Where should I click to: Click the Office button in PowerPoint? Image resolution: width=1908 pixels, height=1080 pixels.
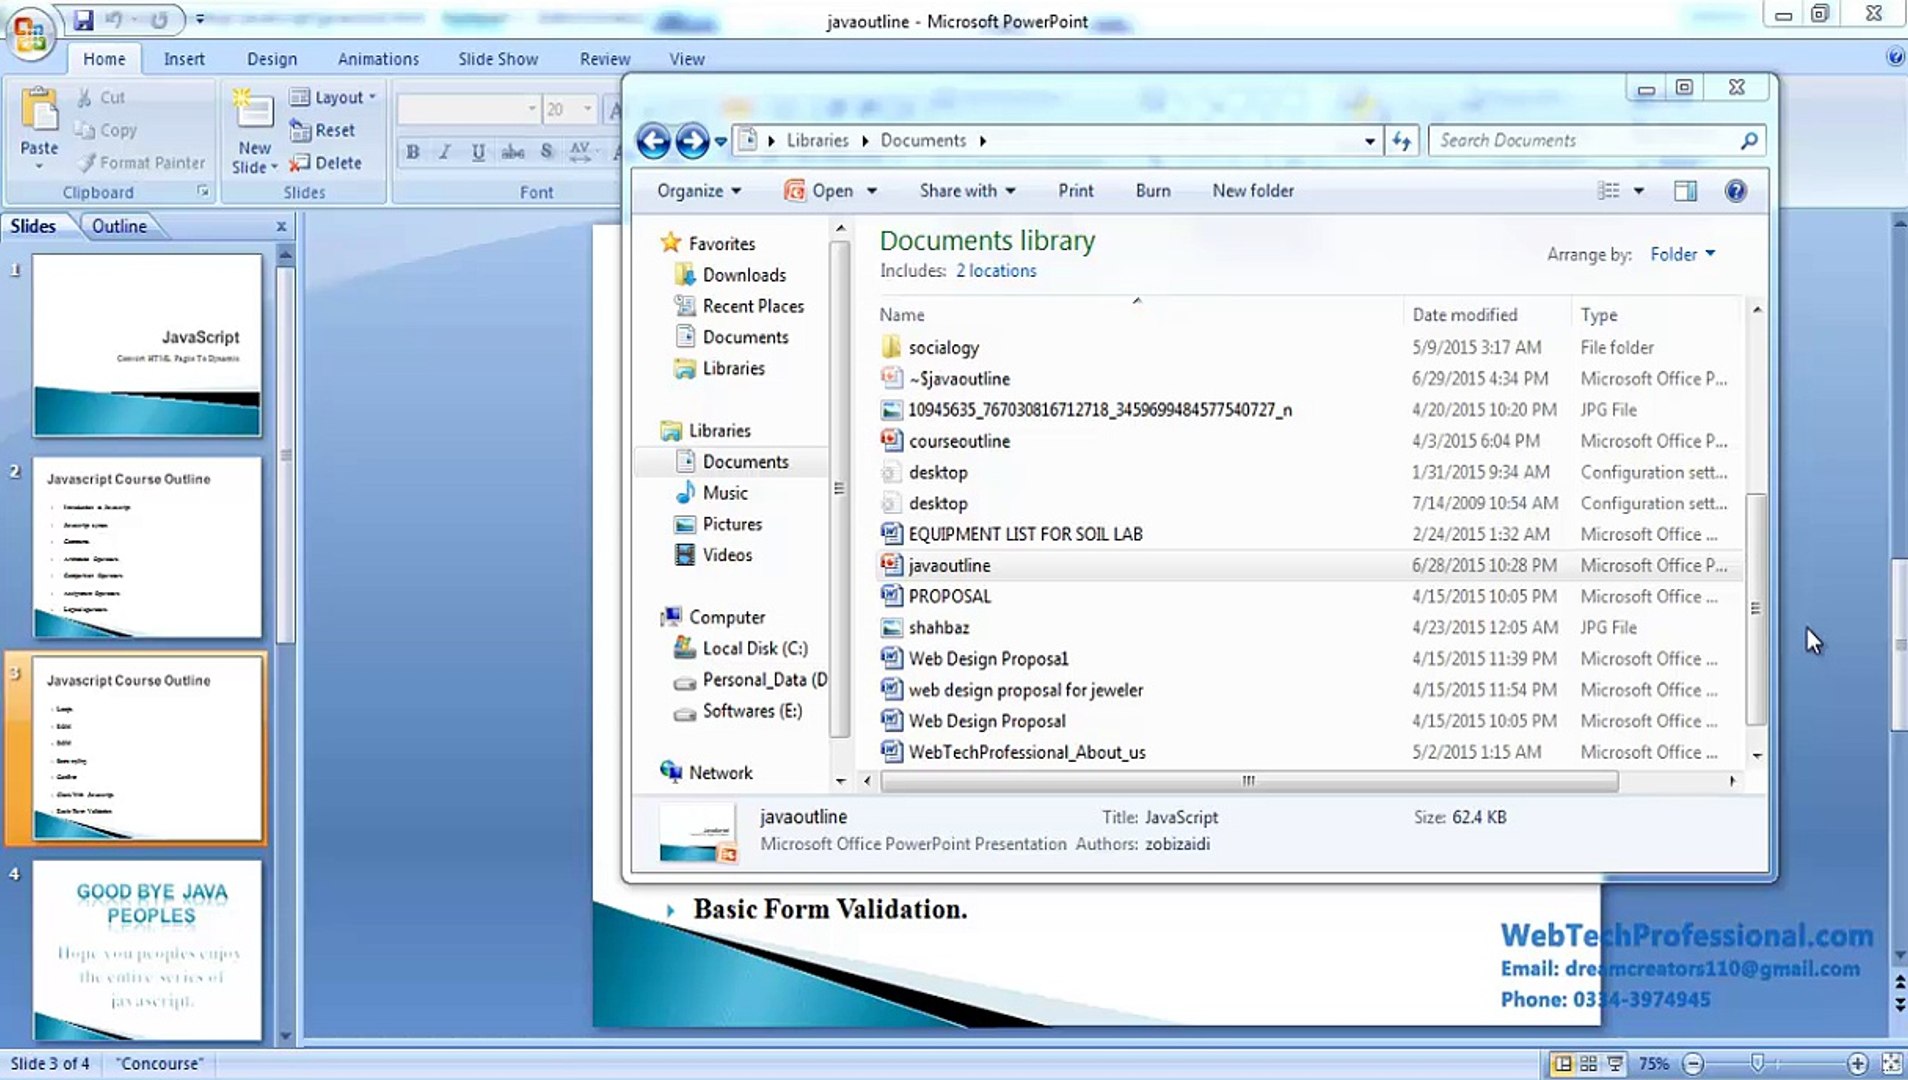click(x=30, y=35)
